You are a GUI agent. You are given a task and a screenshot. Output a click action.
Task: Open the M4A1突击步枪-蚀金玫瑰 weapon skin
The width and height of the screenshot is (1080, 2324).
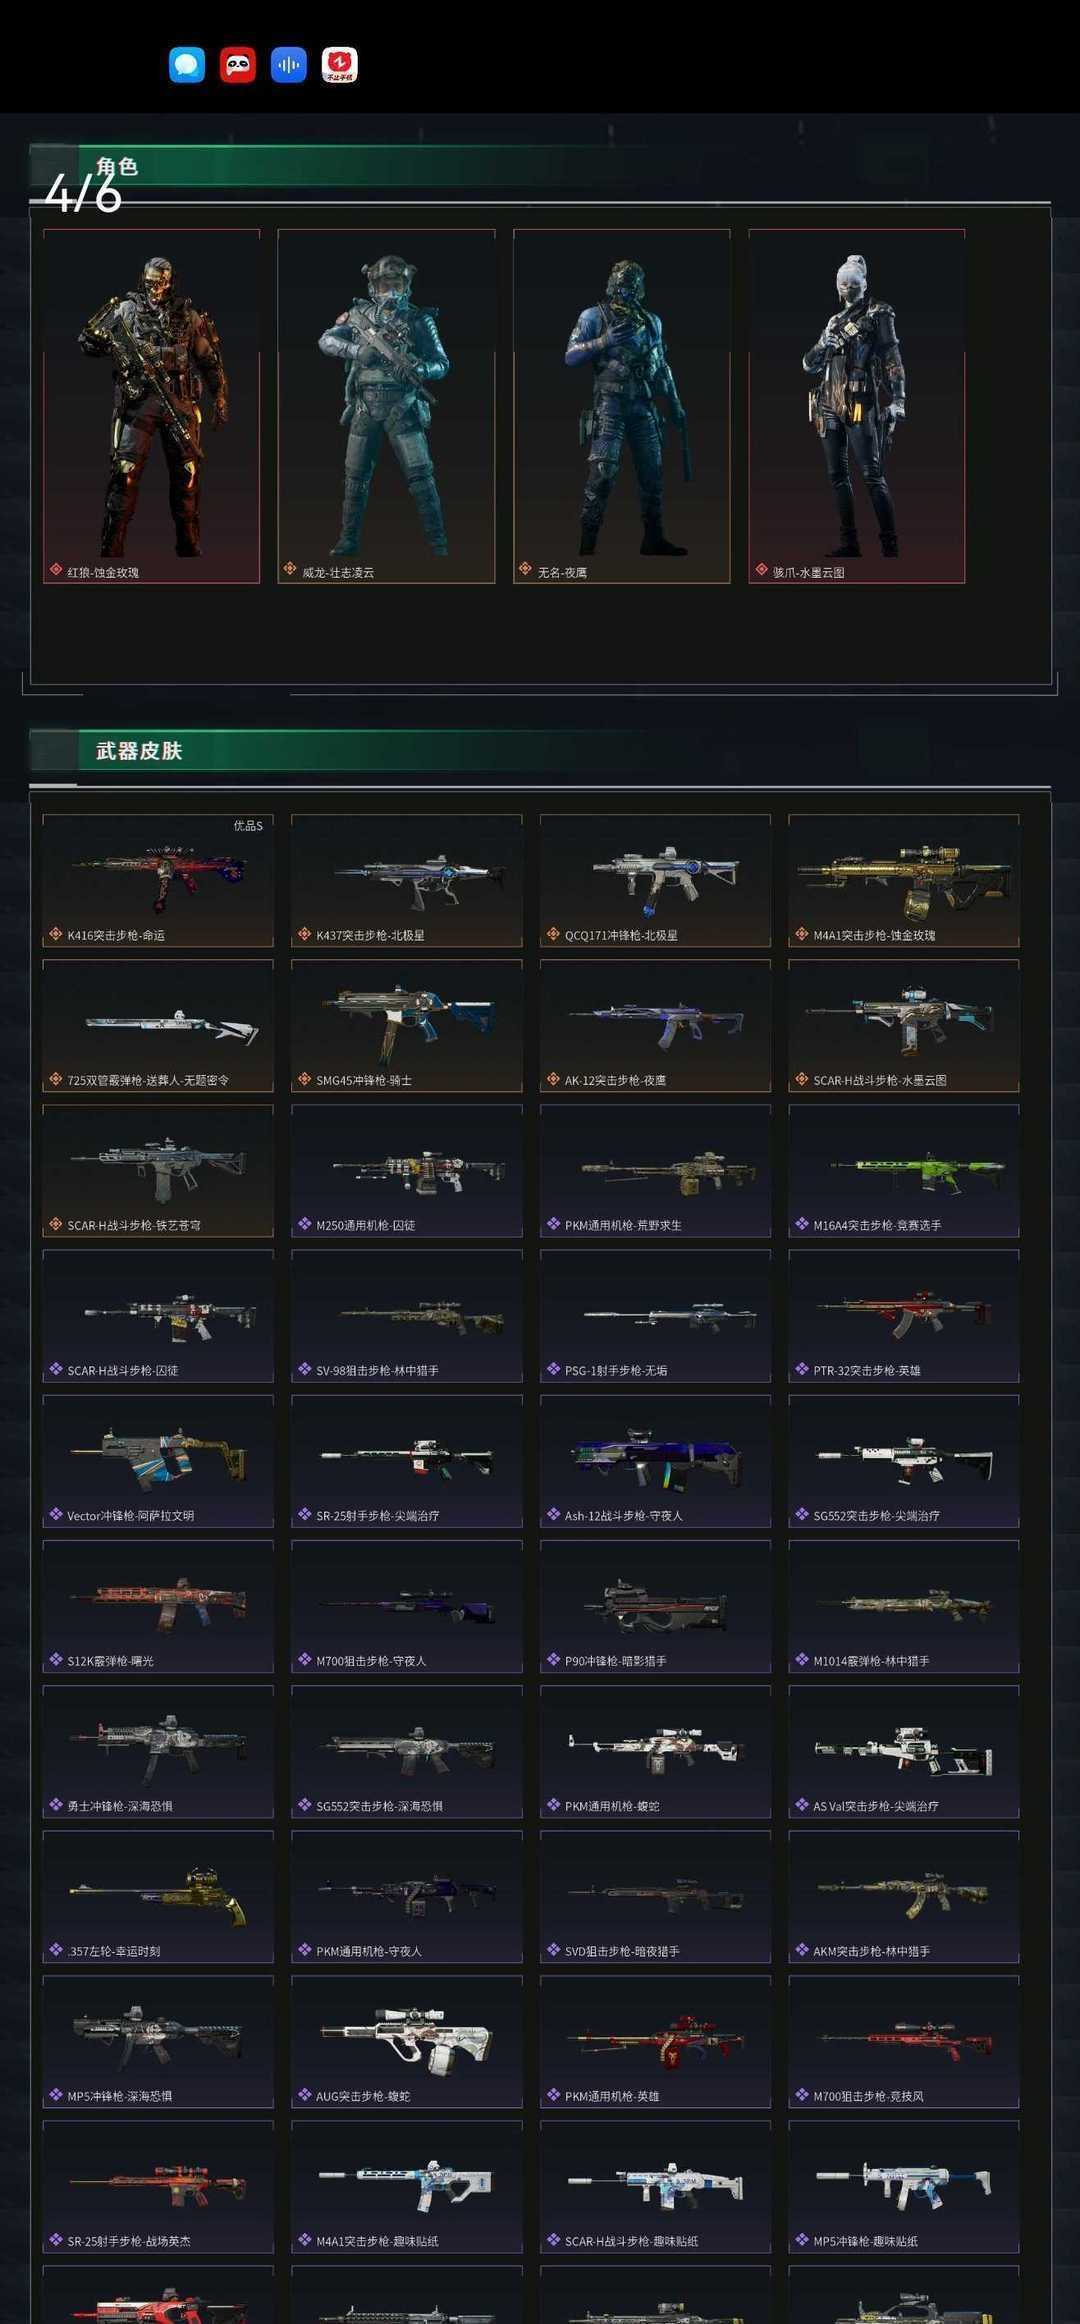tap(904, 881)
